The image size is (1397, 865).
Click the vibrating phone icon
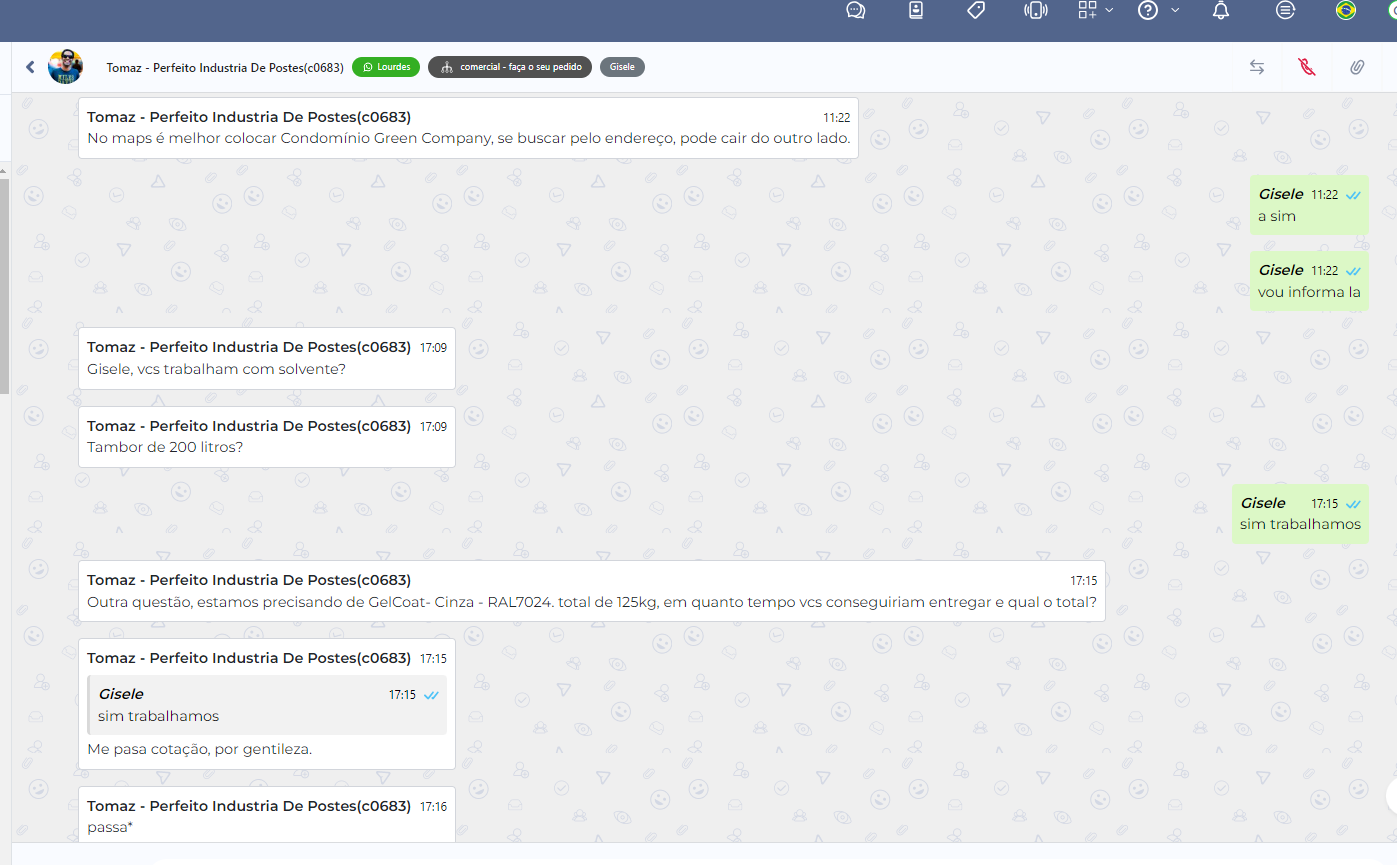(1035, 10)
